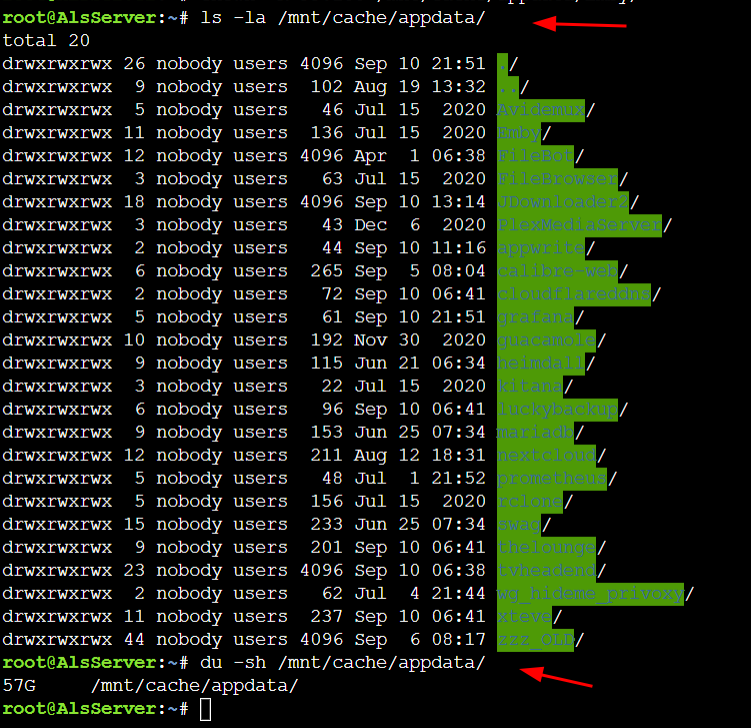Viewport: 751px width, 728px height.
Task: Click the guacamole directory name
Action: 546,340
